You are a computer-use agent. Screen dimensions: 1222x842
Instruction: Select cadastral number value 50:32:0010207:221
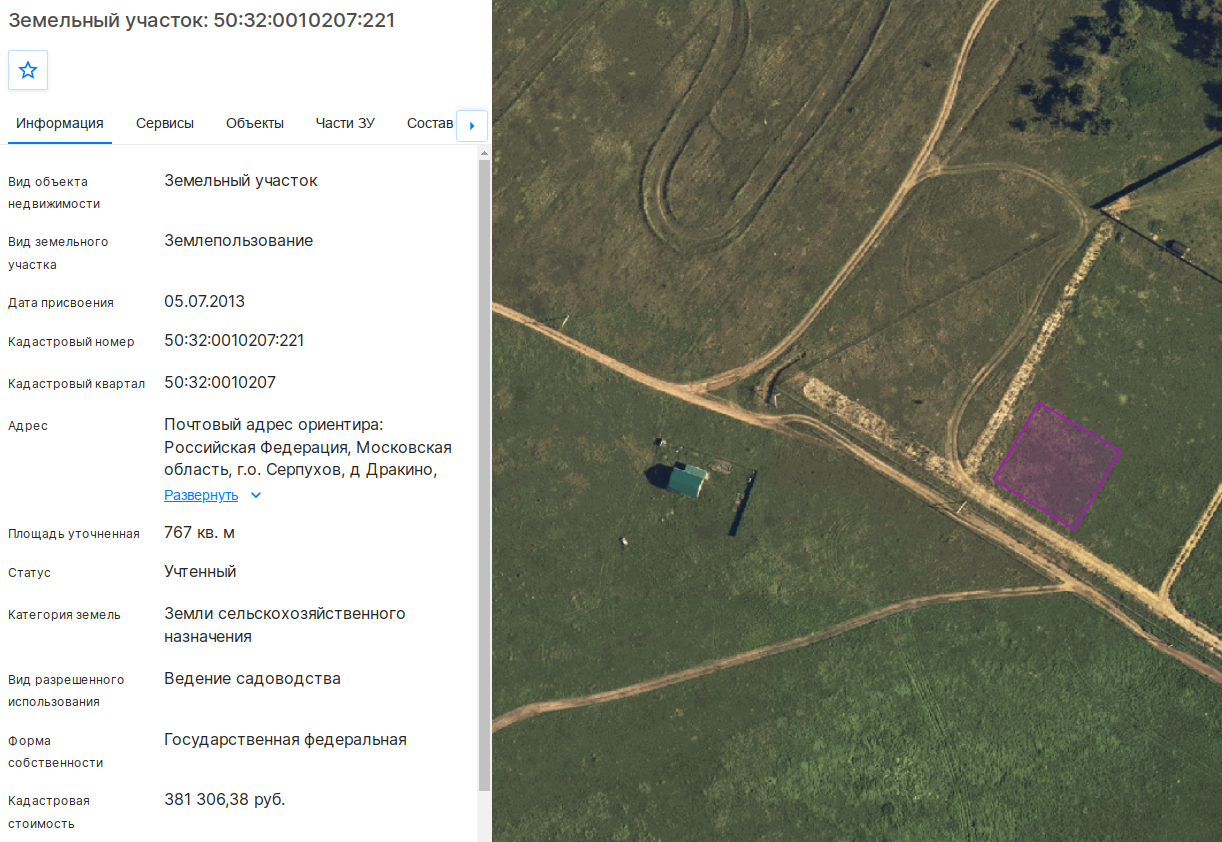234,341
